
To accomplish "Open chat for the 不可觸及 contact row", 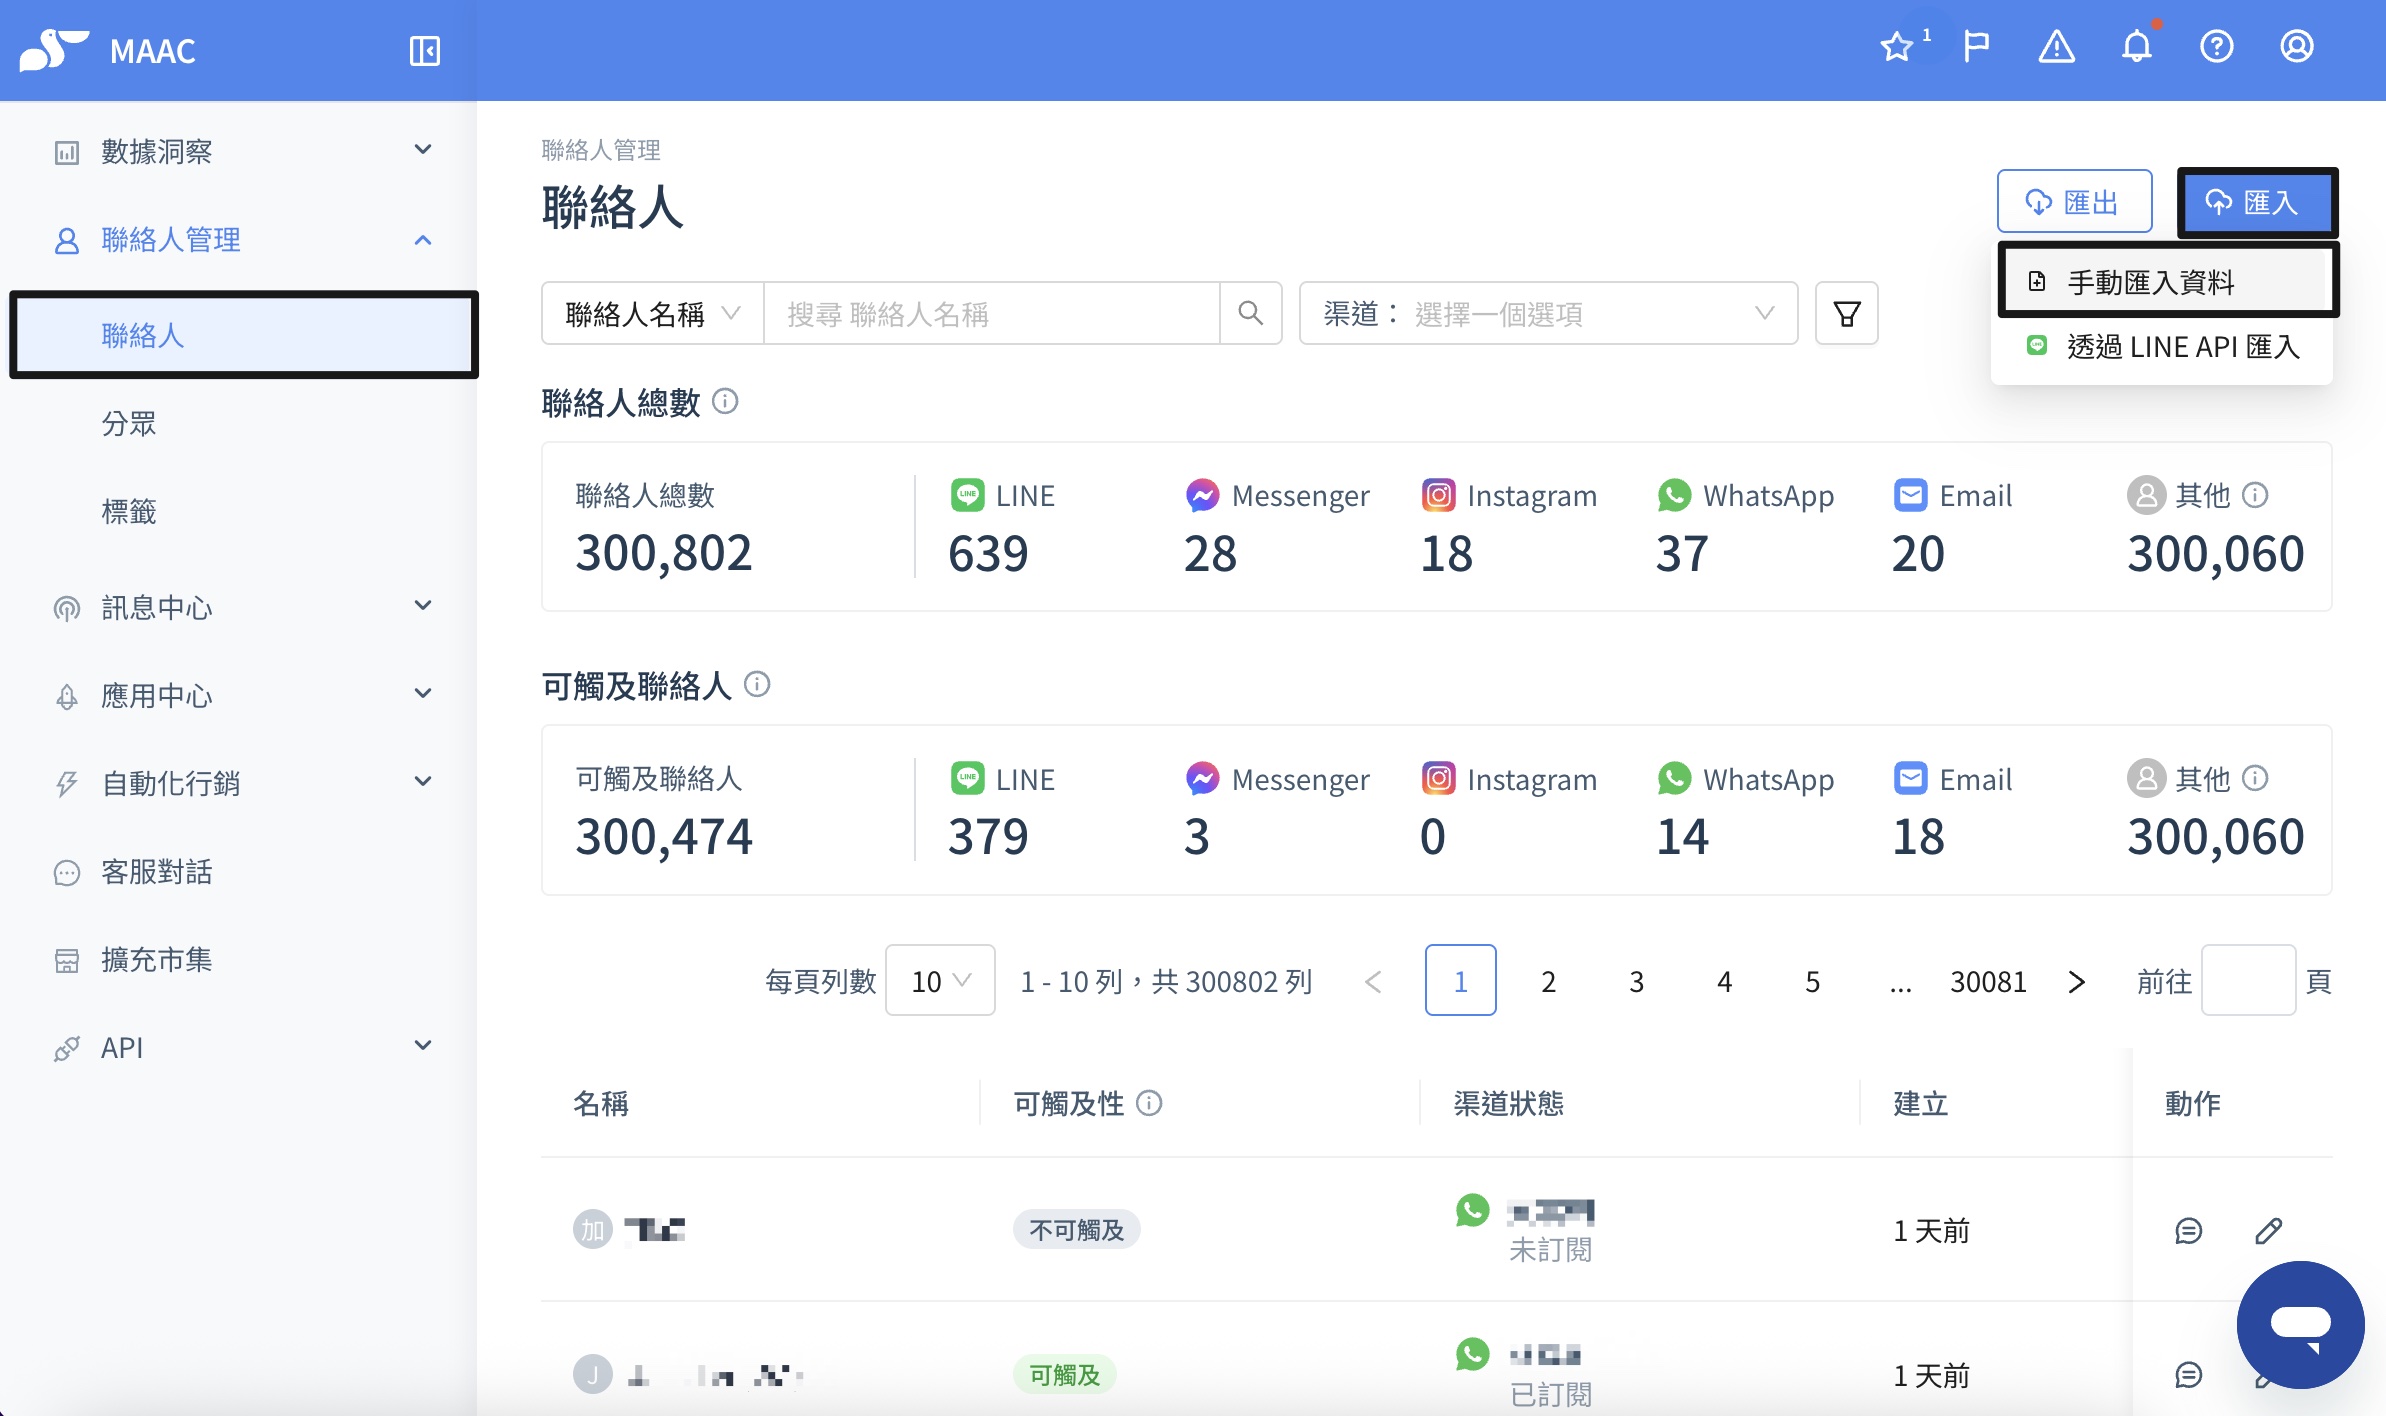I will coord(2189,1230).
